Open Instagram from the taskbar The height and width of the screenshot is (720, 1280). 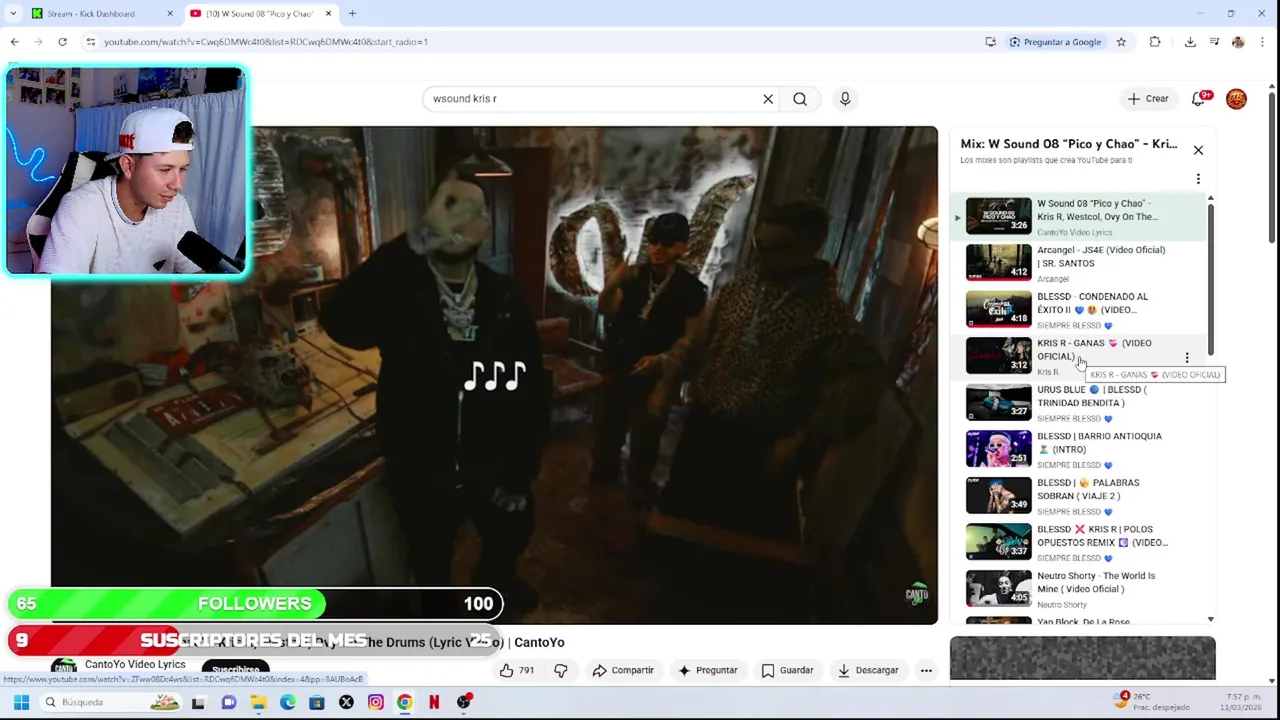click(376, 702)
